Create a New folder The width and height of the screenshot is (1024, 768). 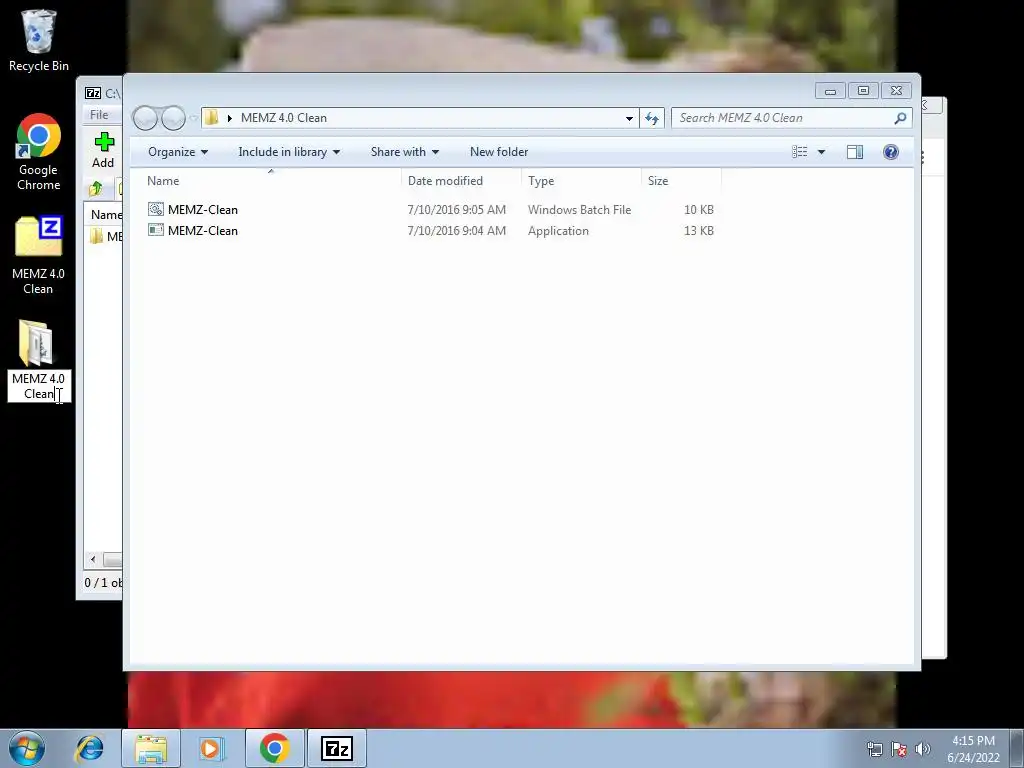click(499, 152)
